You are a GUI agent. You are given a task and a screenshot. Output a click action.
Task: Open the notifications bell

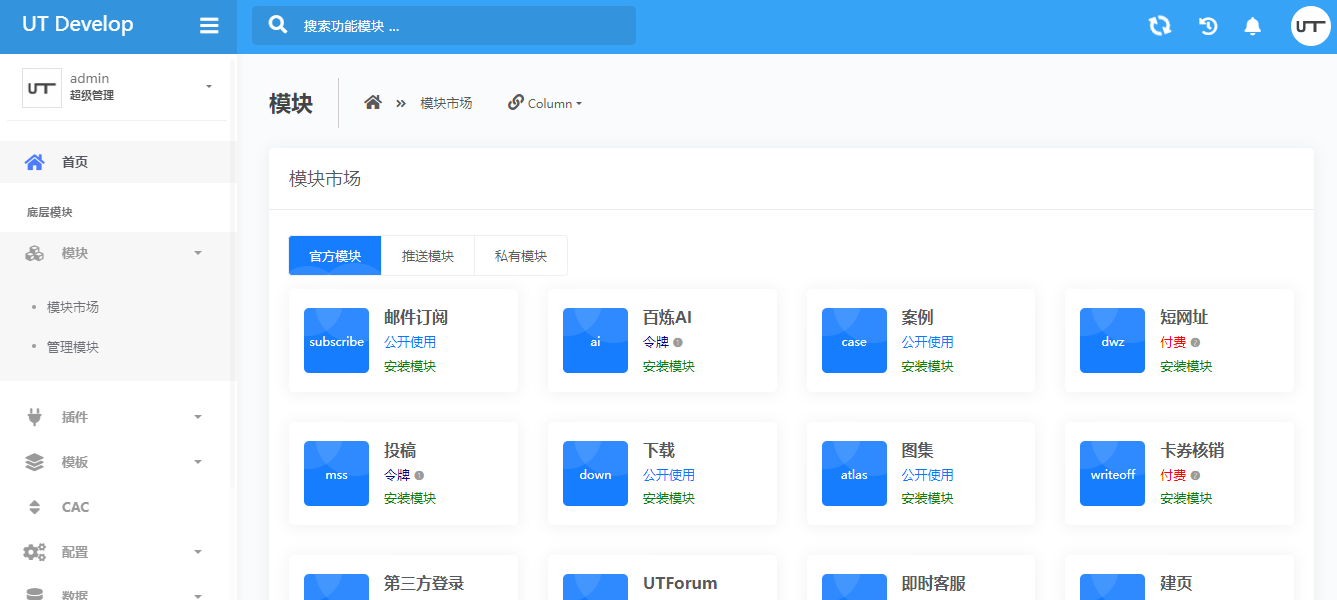pyautogui.click(x=1252, y=26)
